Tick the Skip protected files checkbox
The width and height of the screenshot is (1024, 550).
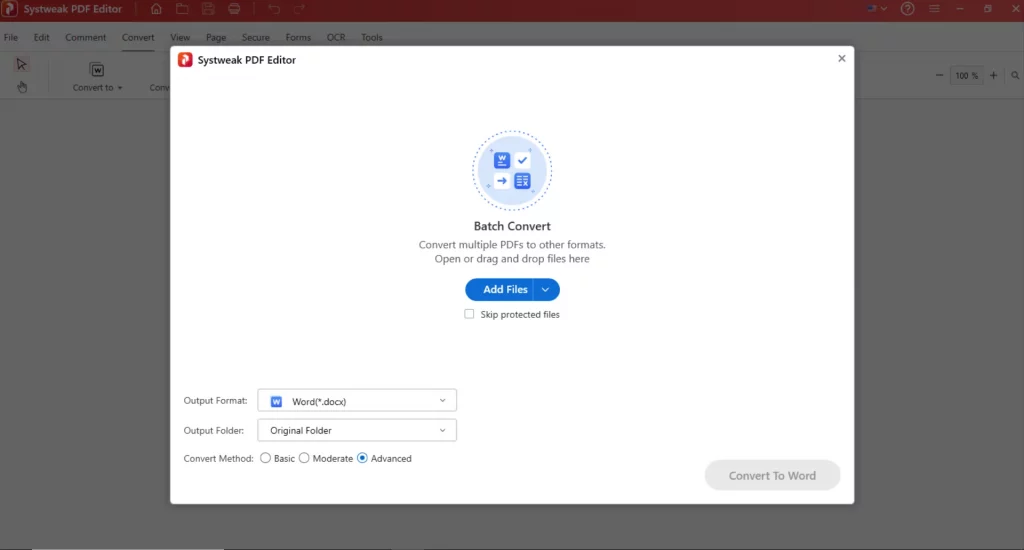pos(469,314)
